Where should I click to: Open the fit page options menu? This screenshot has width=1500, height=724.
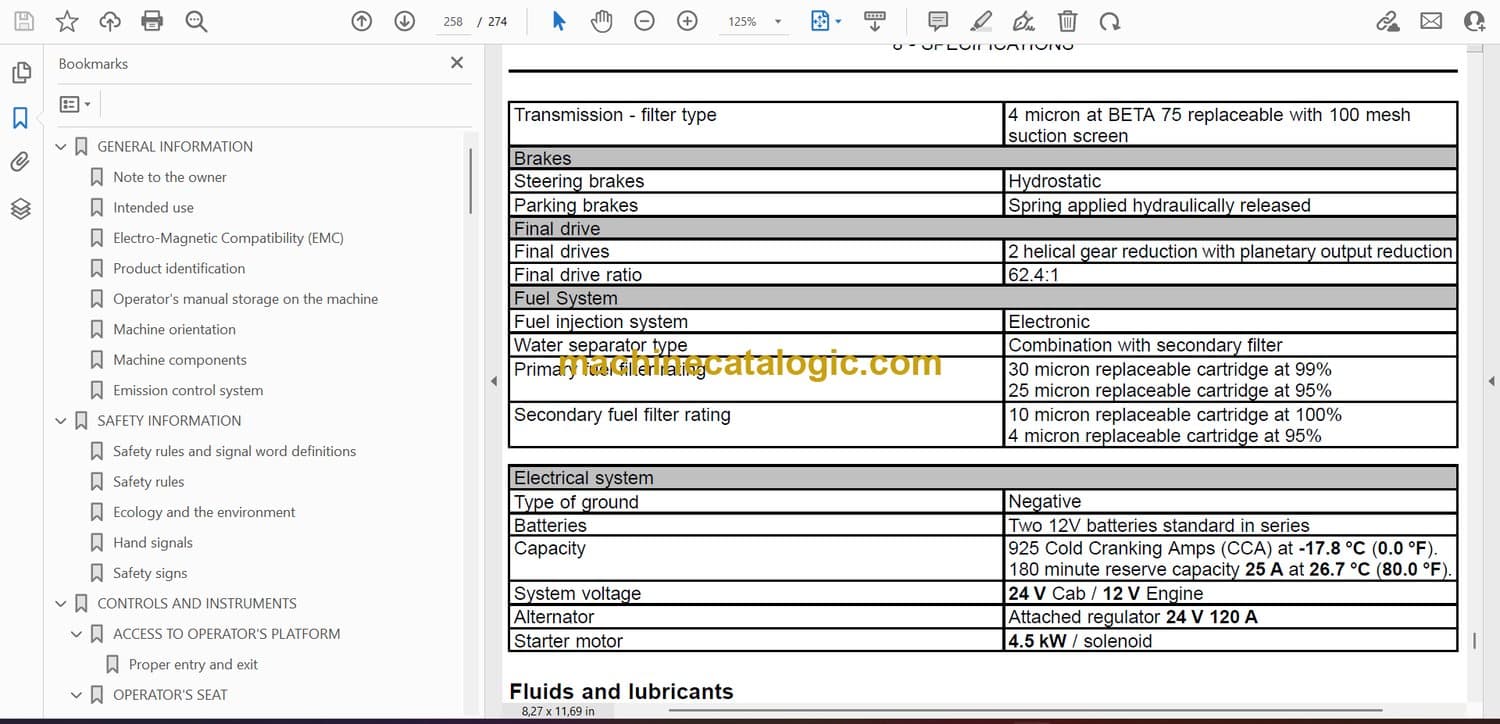(x=826, y=21)
